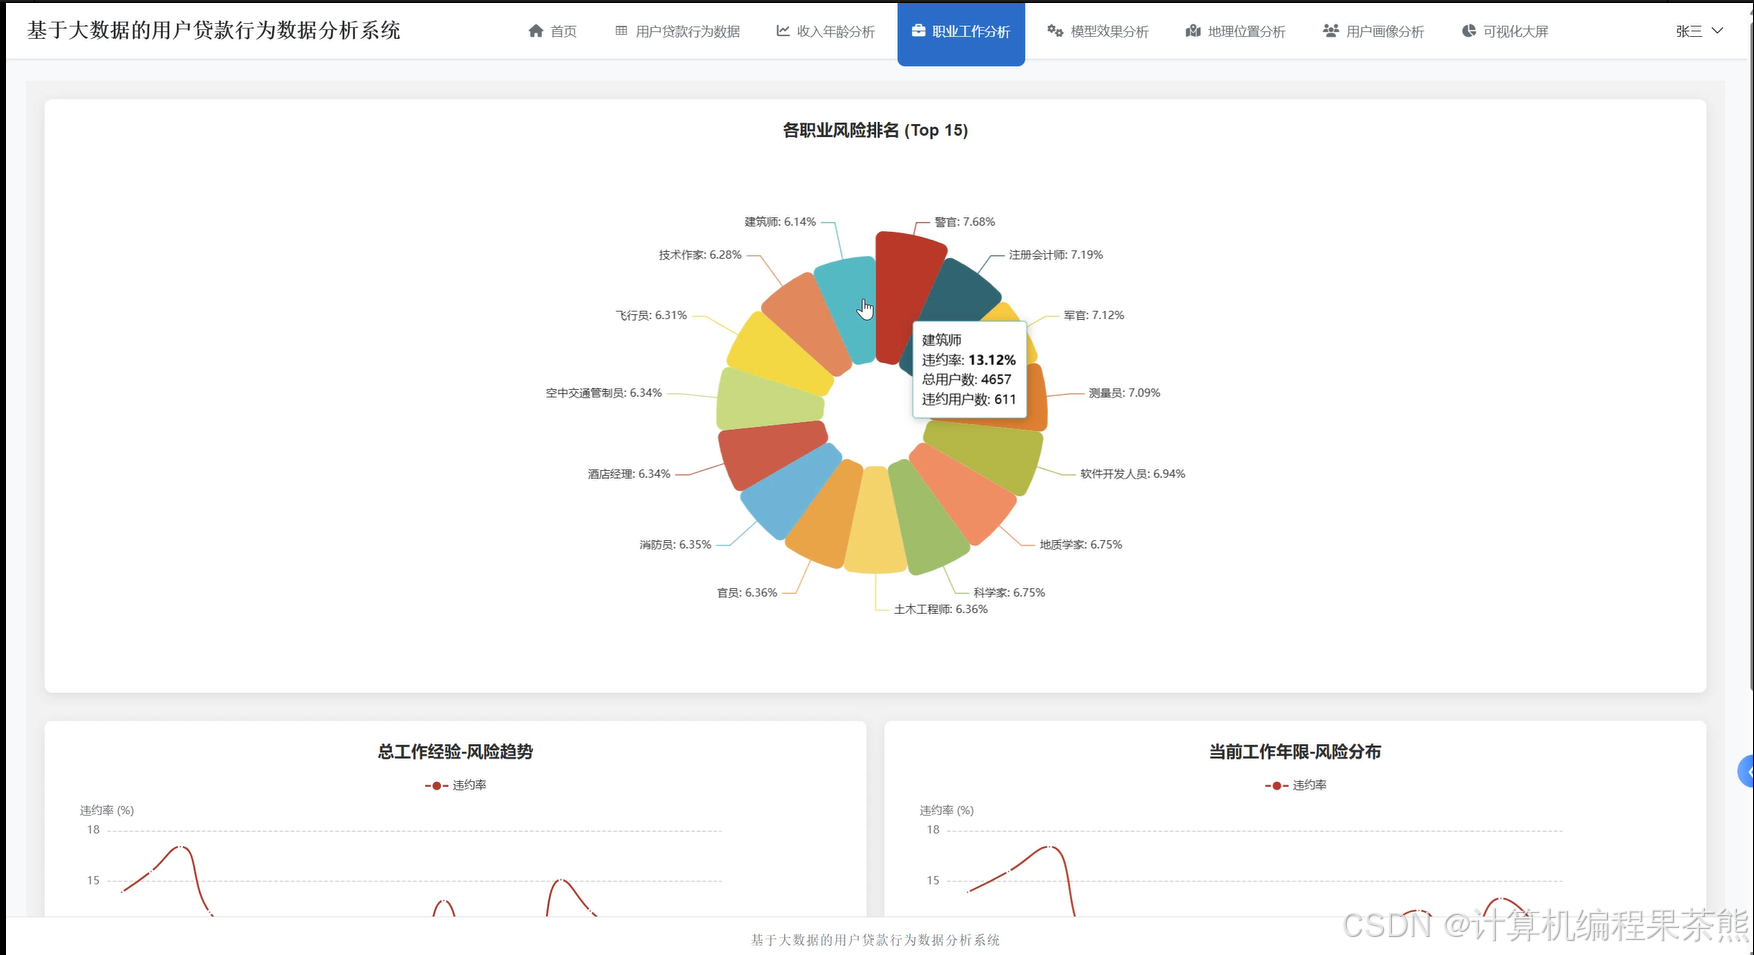The width and height of the screenshot is (1754, 955).
Task: Click the label 土木工程师: 6.36%
Action: (941, 609)
